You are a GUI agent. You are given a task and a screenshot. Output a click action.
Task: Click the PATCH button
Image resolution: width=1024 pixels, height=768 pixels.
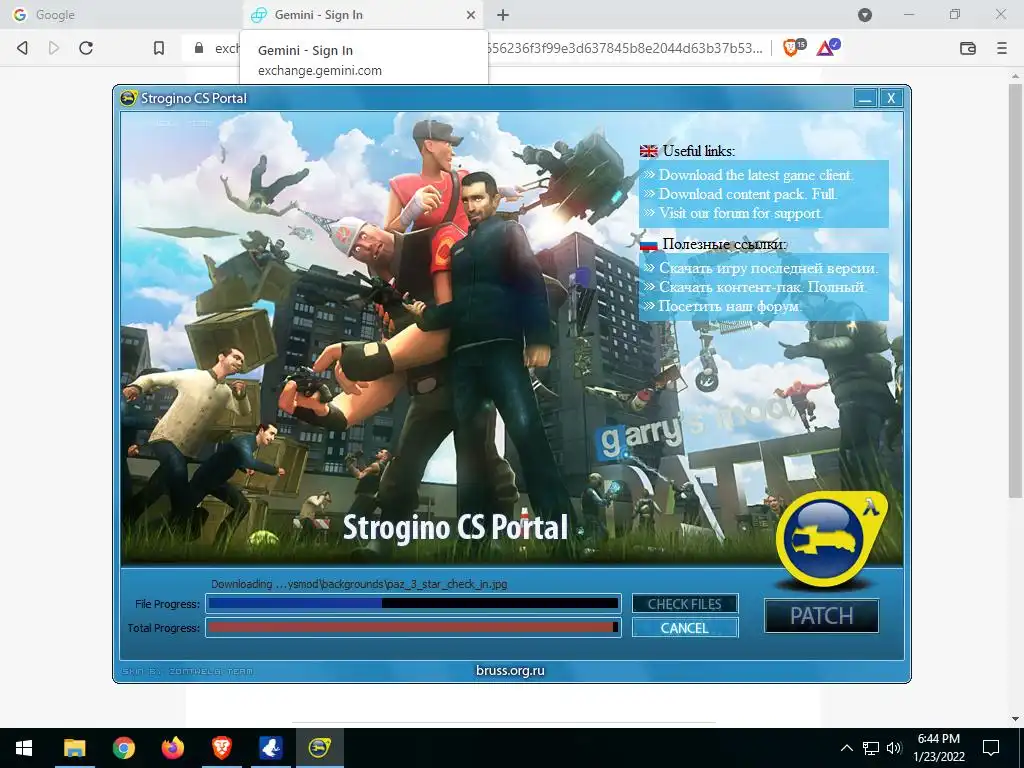pos(822,616)
